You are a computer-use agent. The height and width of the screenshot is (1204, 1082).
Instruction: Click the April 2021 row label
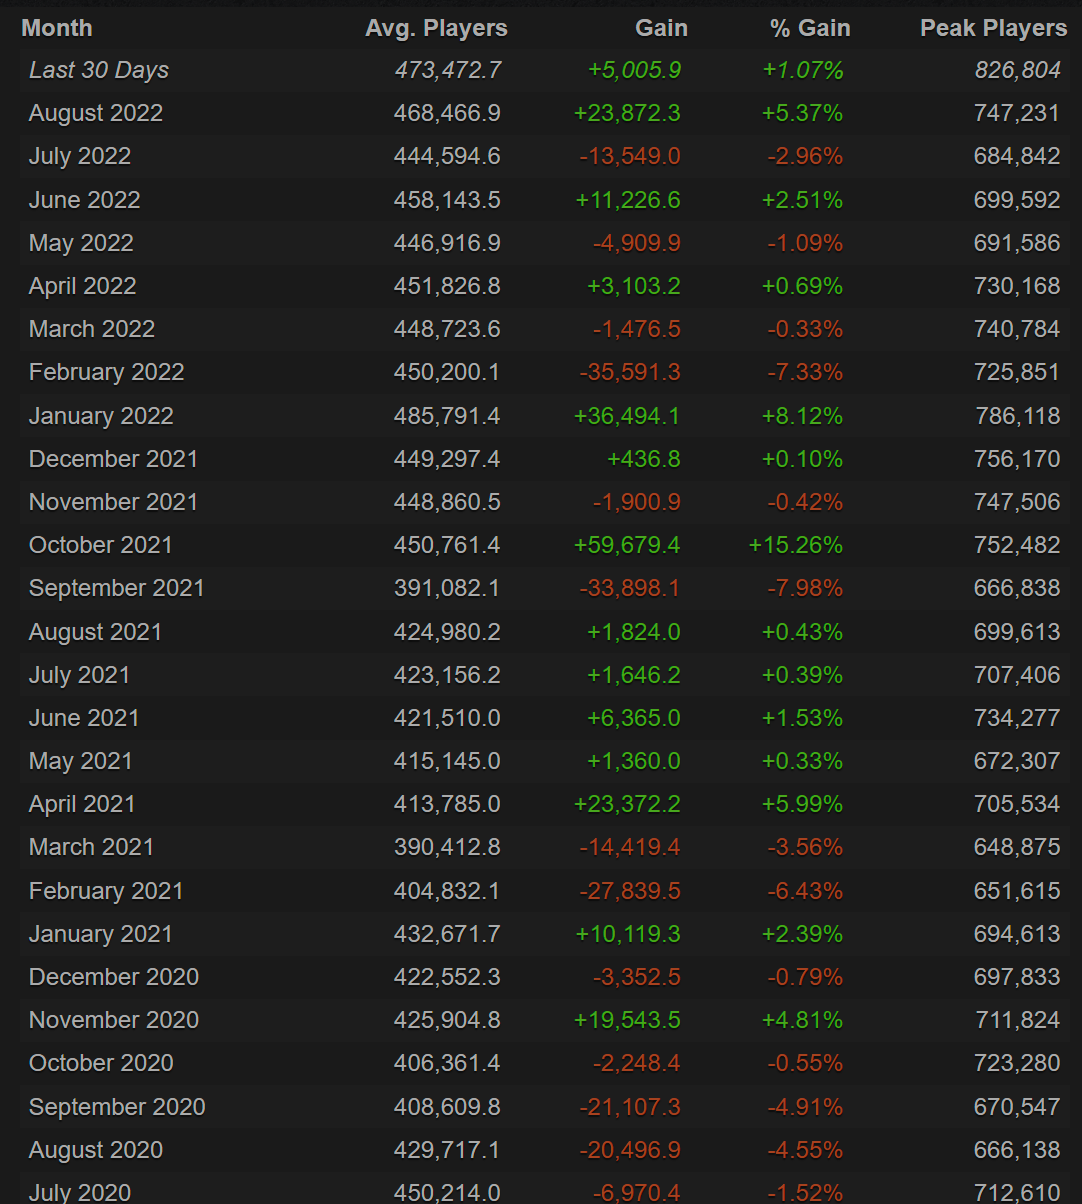(82, 804)
